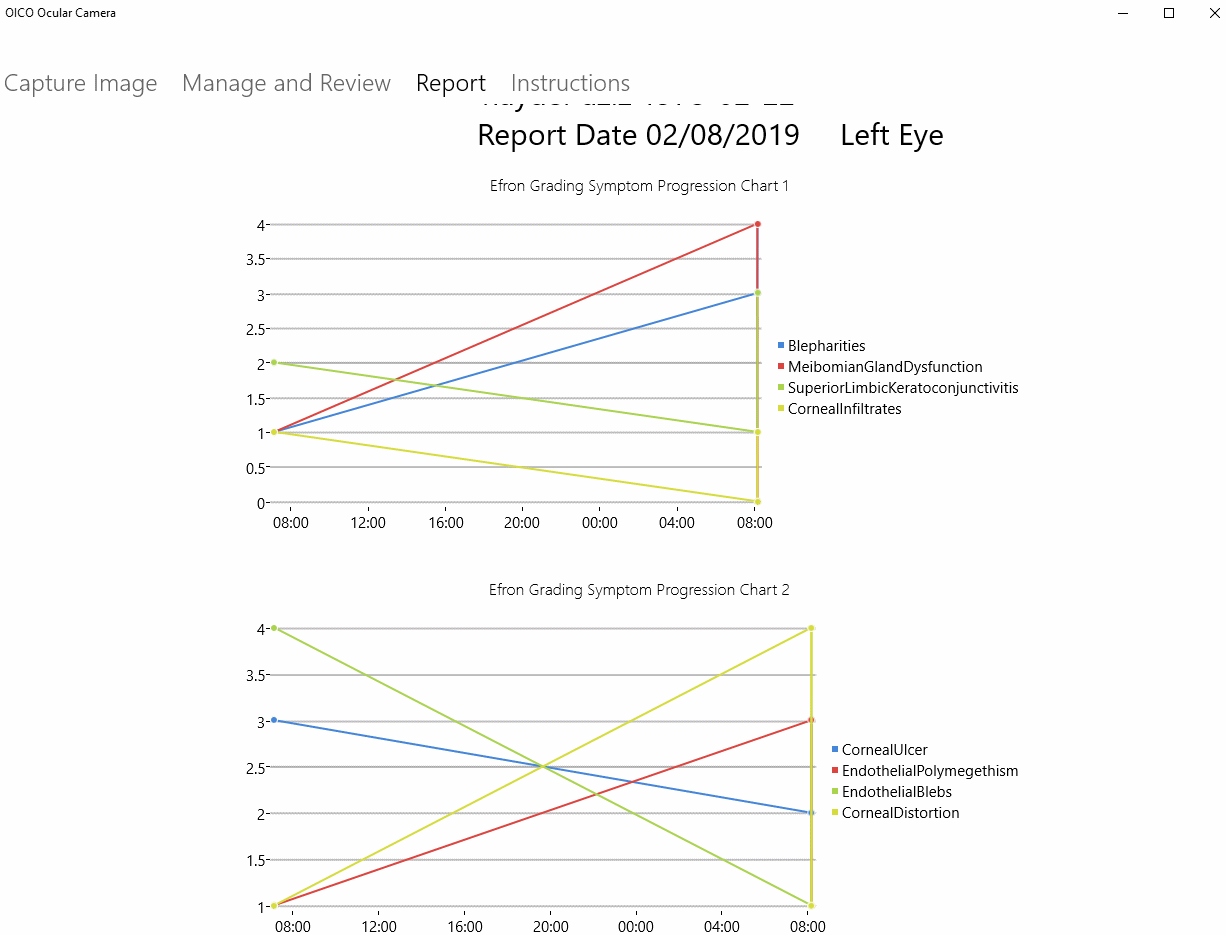Click the EndothelialPolymegethism legend label
The height and width of the screenshot is (935, 1226).
pos(929,771)
